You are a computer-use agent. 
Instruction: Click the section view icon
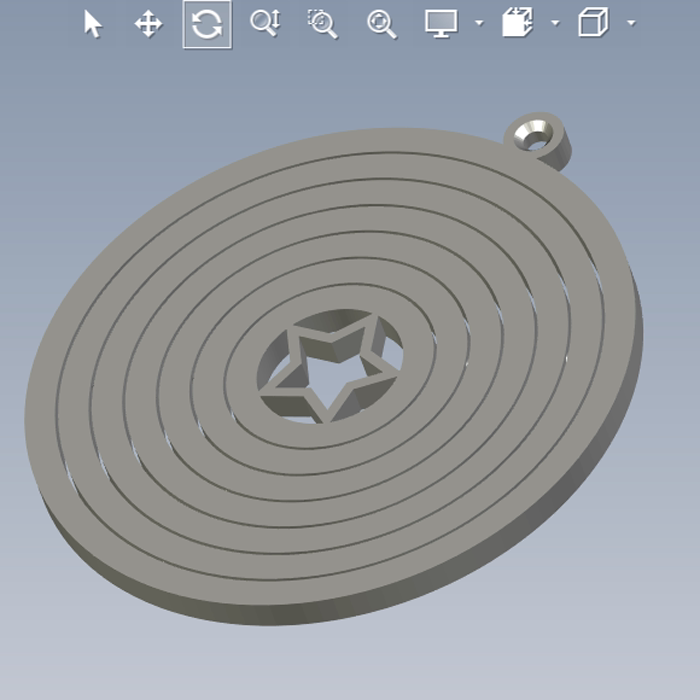click(x=517, y=22)
